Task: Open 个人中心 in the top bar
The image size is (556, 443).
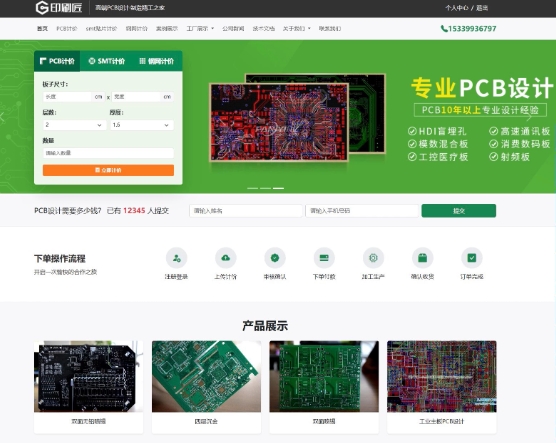Action: pyautogui.click(x=457, y=8)
